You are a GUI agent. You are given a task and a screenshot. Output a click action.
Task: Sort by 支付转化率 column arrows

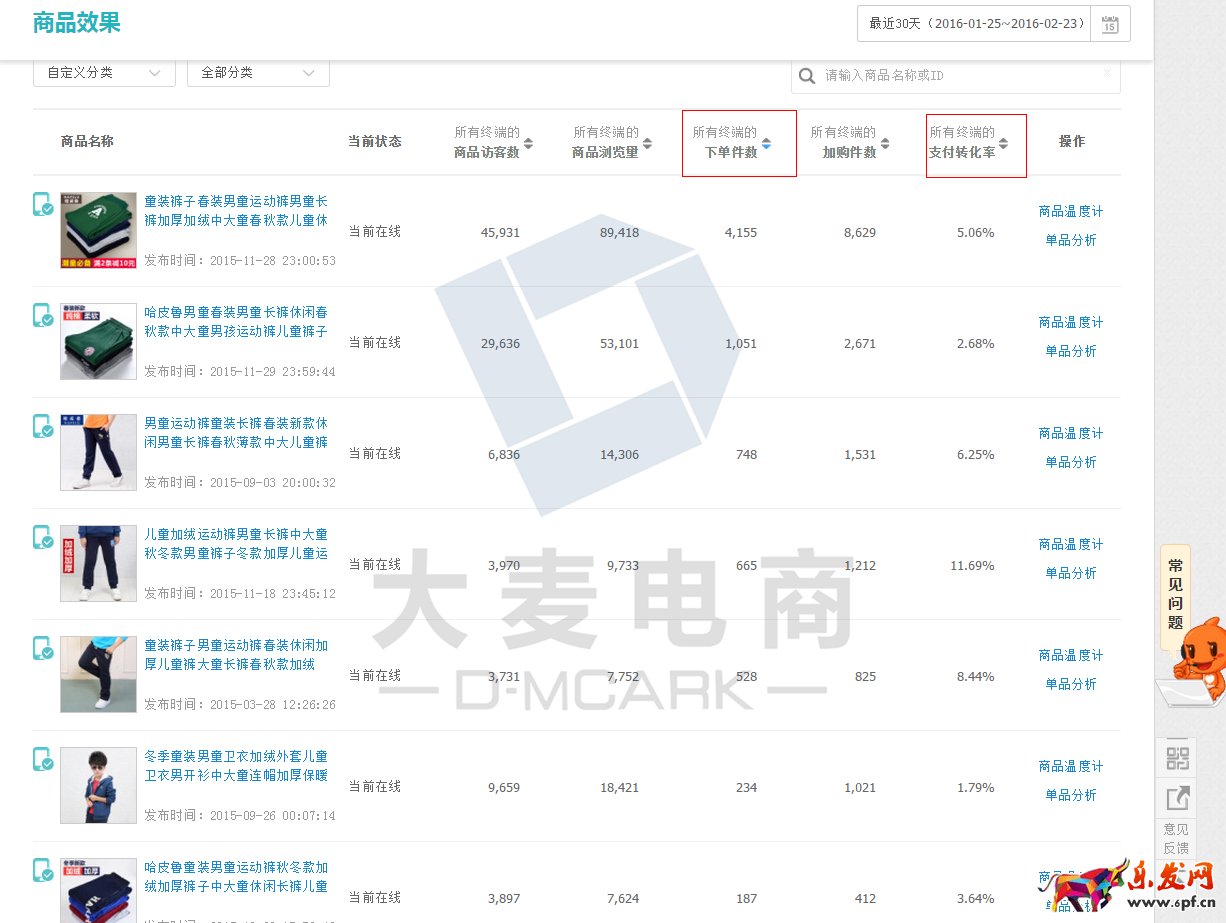coord(1003,143)
